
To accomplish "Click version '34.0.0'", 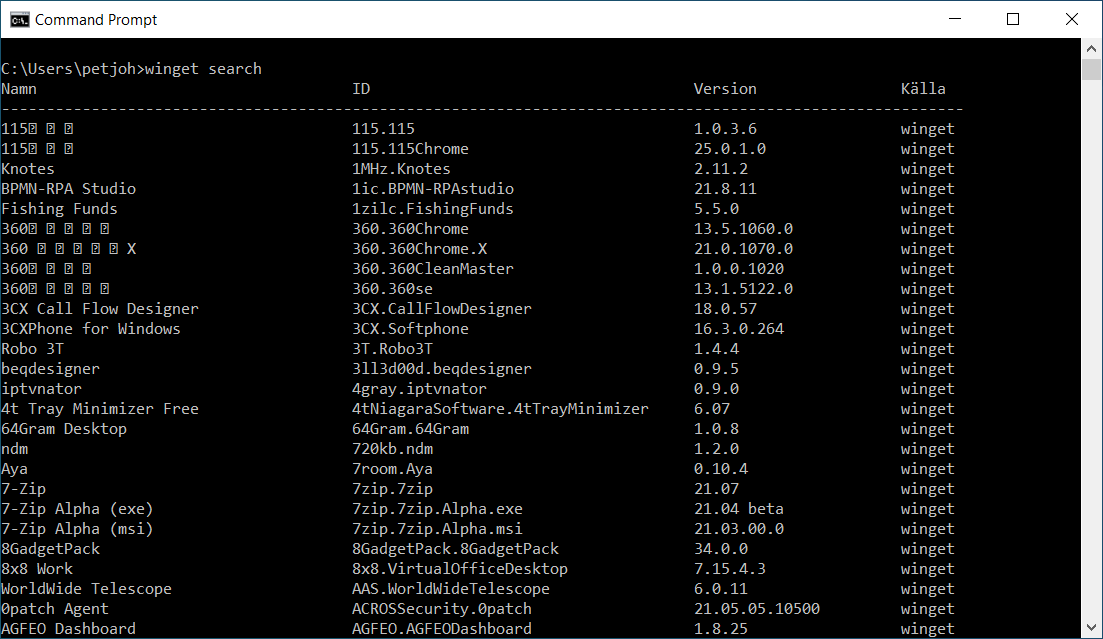I will [x=721, y=549].
